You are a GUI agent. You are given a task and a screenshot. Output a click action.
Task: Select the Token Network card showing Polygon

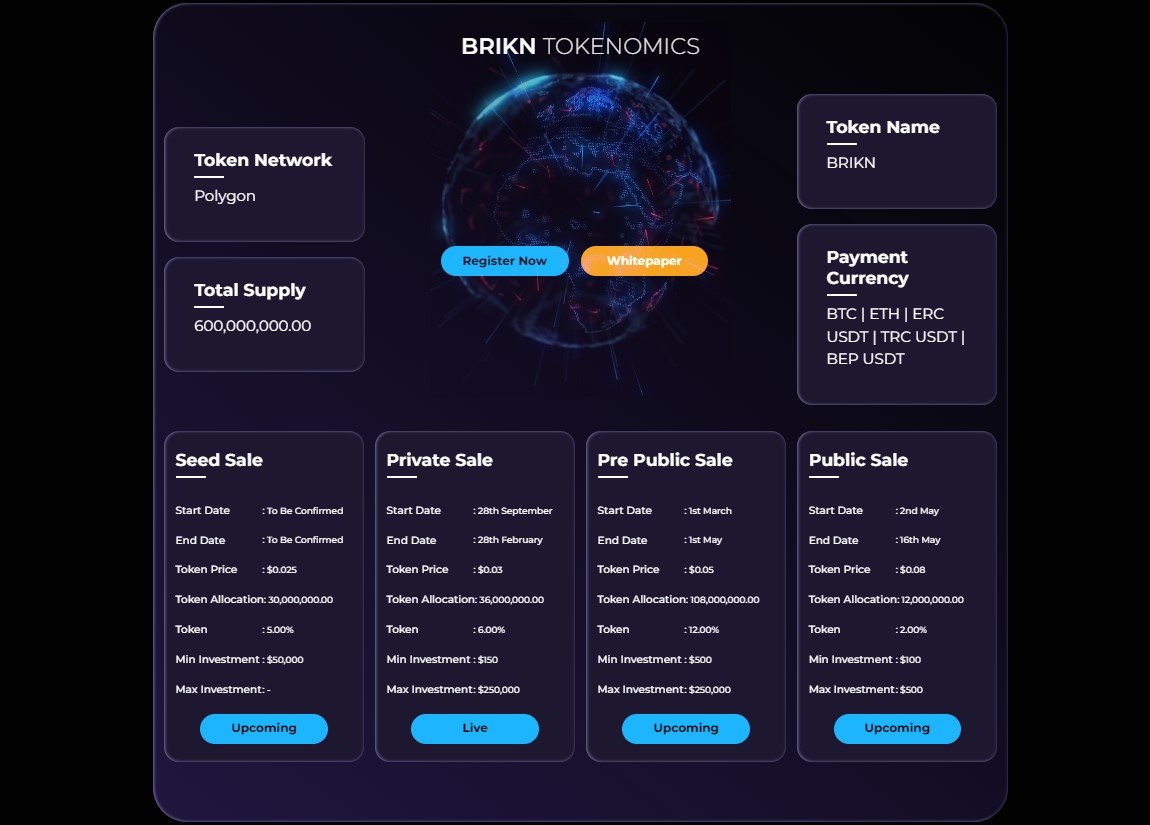tap(263, 183)
